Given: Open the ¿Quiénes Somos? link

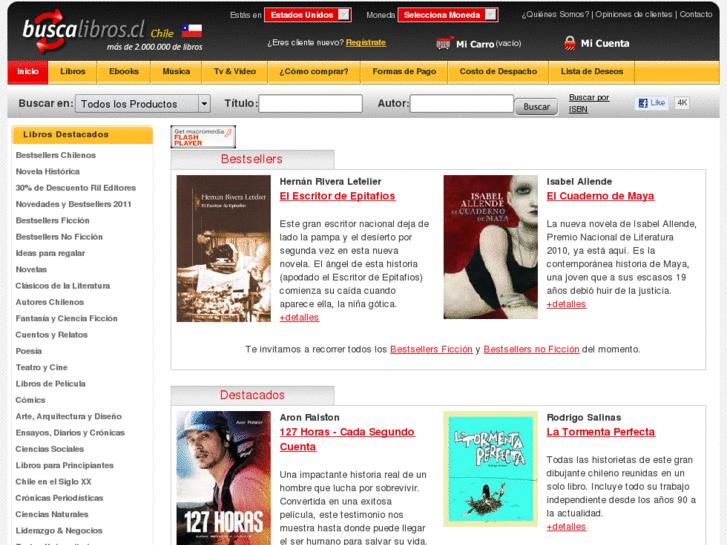Looking at the screenshot, I should tap(555, 14).
